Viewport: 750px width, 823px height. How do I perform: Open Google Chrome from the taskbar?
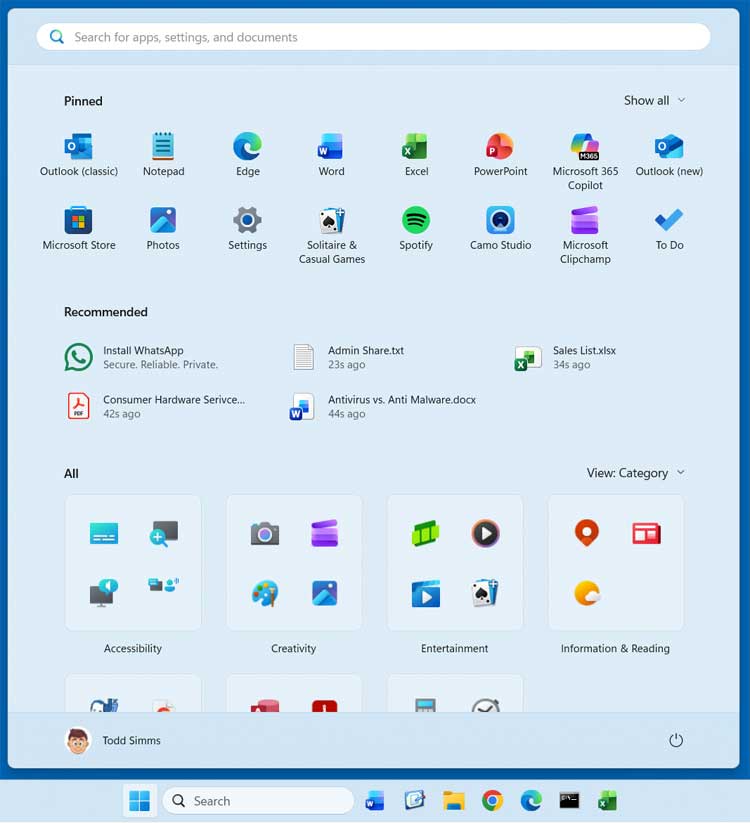coord(492,801)
